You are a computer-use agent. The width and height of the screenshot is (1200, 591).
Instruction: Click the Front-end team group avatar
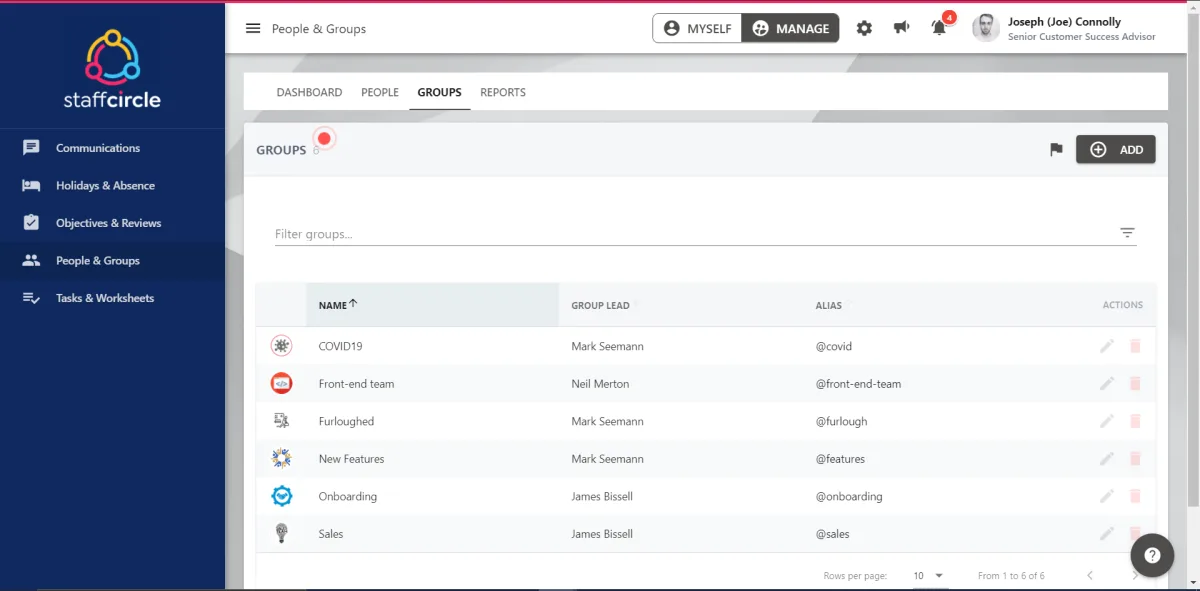[281, 384]
